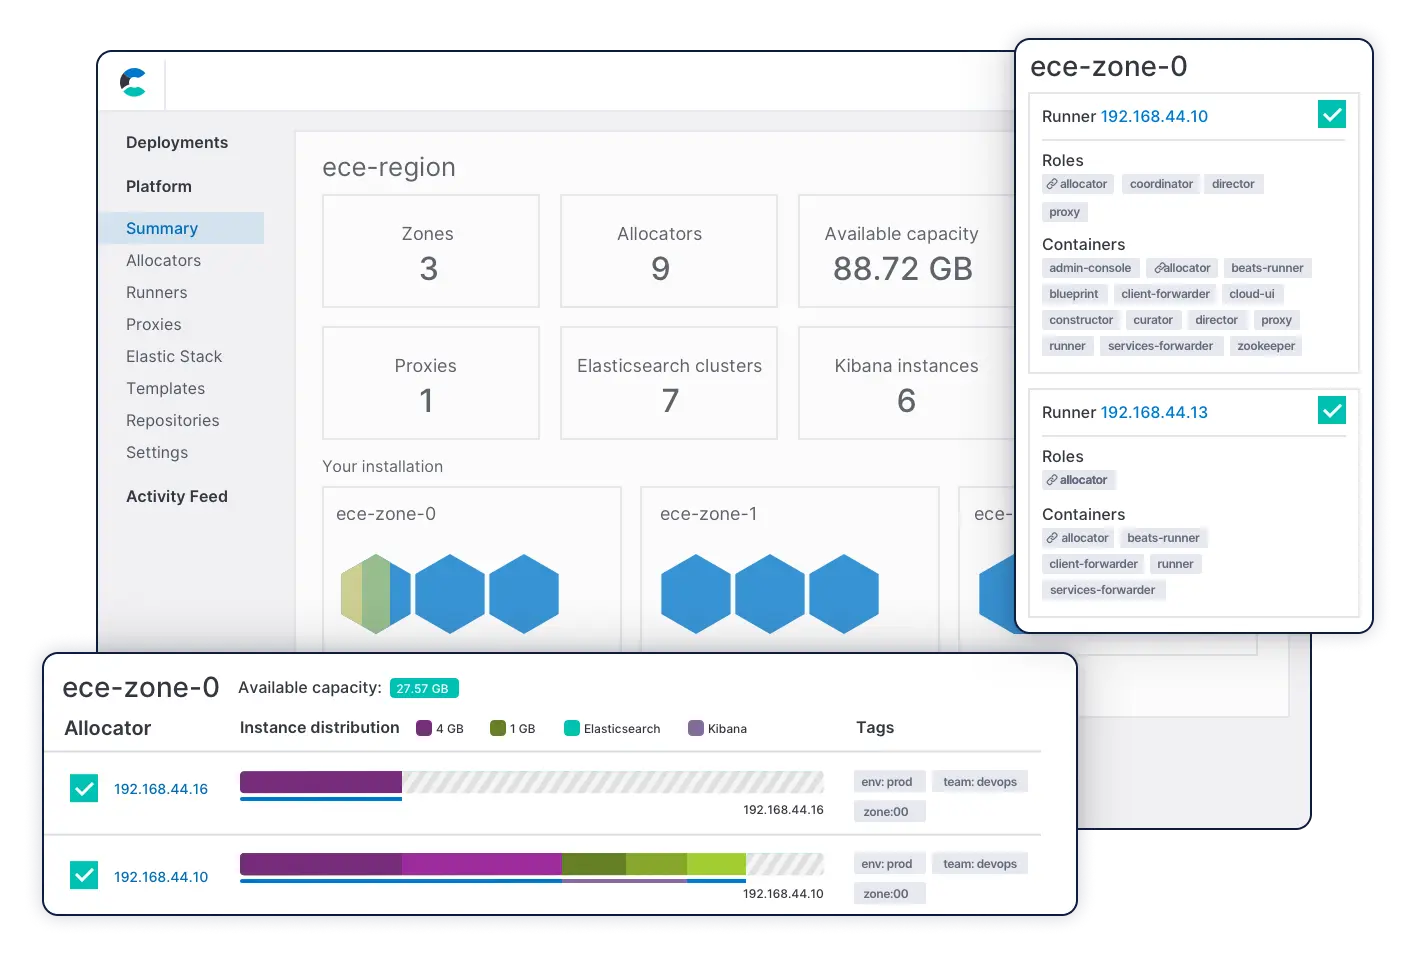Click the zookeeper container tag
The height and width of the screenshot is (960, 1410).
(1265, 346)
